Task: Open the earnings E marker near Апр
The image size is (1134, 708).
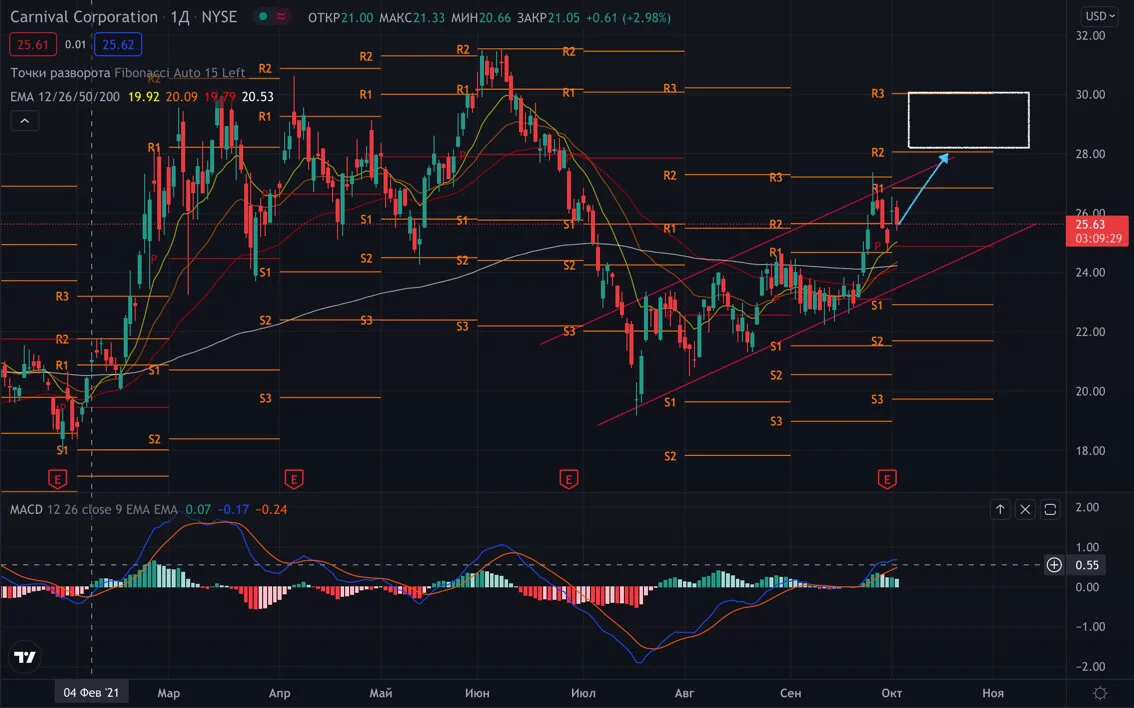Action: tap(294, 479)
